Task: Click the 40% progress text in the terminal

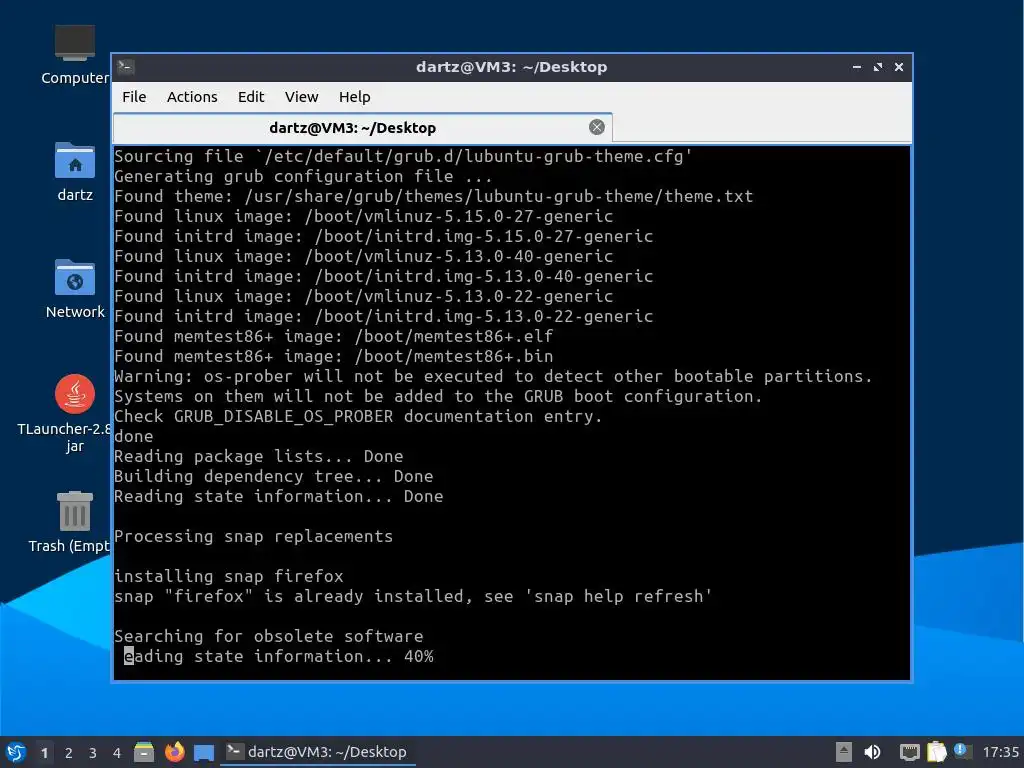Action: point(419,656)
